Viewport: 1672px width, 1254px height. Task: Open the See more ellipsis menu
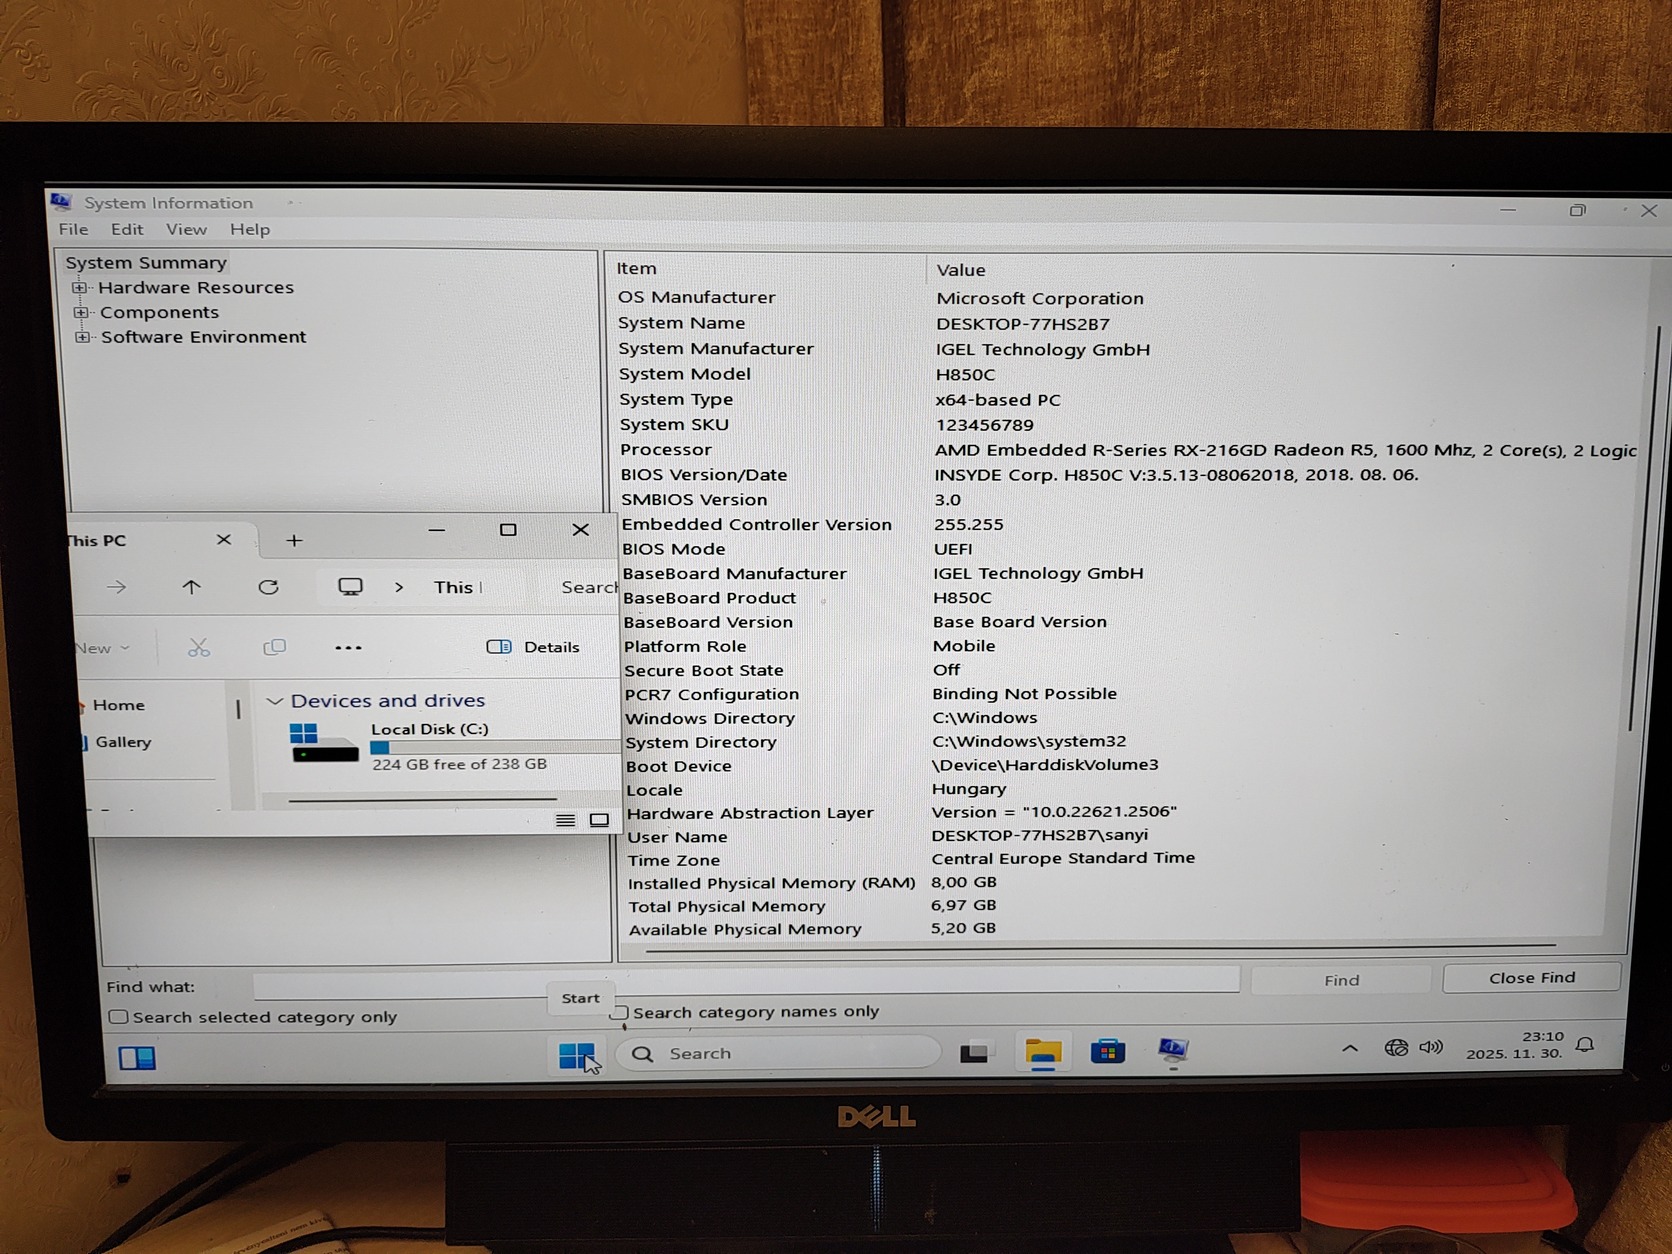tap(348, 648)
